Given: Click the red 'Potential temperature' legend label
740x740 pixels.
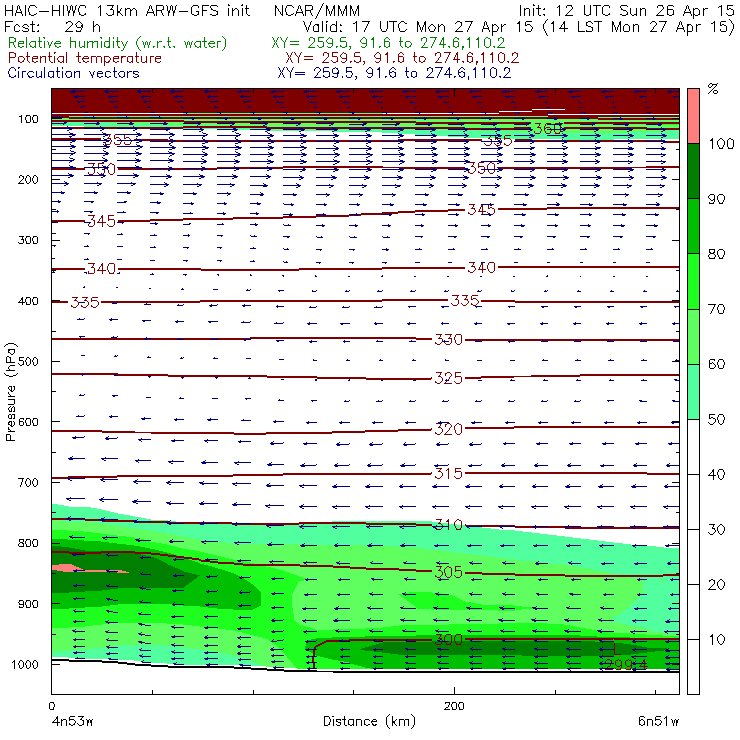Looking at the screenshot, I should (x=84, y=58).
